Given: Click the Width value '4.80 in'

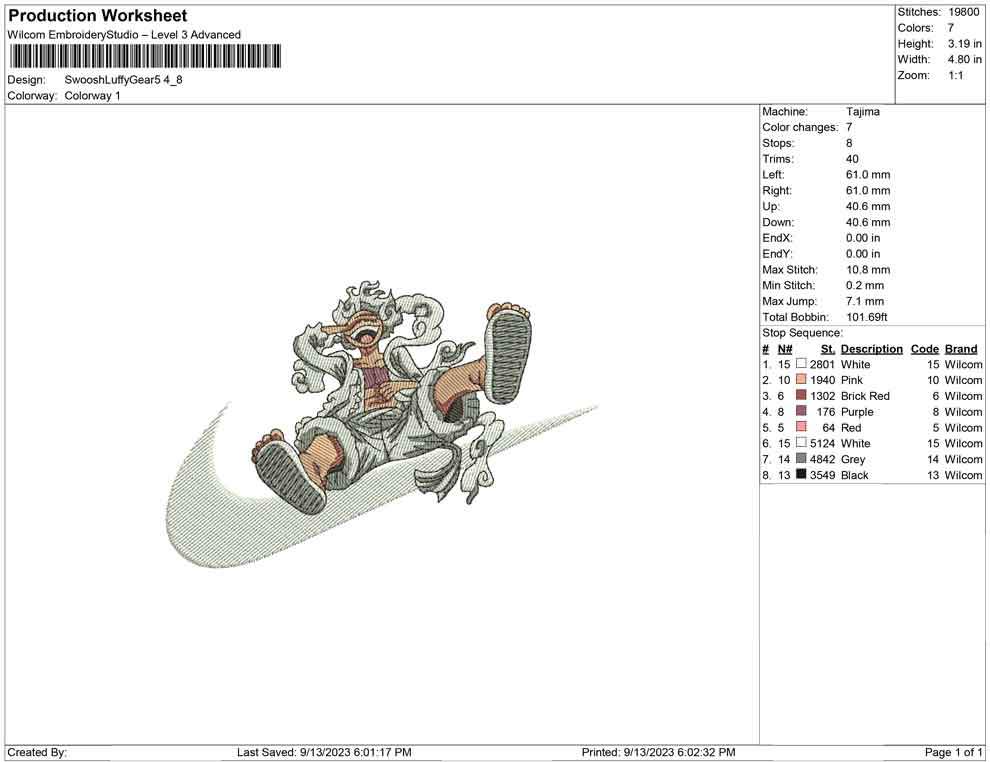Looking at the screenshot, I should click(964, 59).
